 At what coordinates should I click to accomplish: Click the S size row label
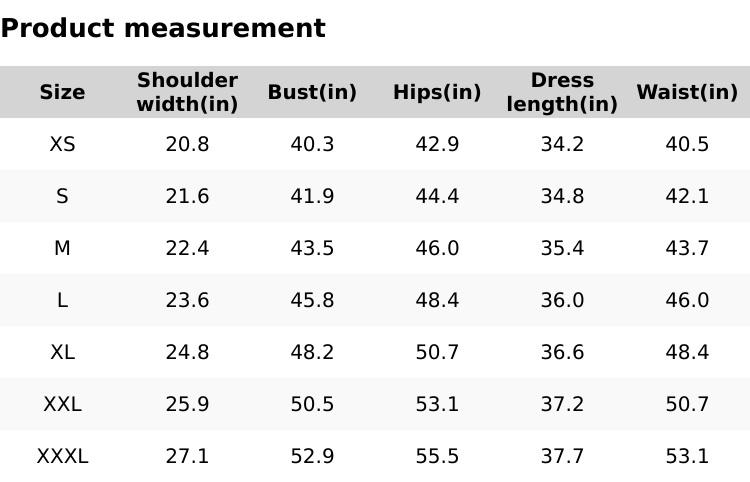point(62,196)
